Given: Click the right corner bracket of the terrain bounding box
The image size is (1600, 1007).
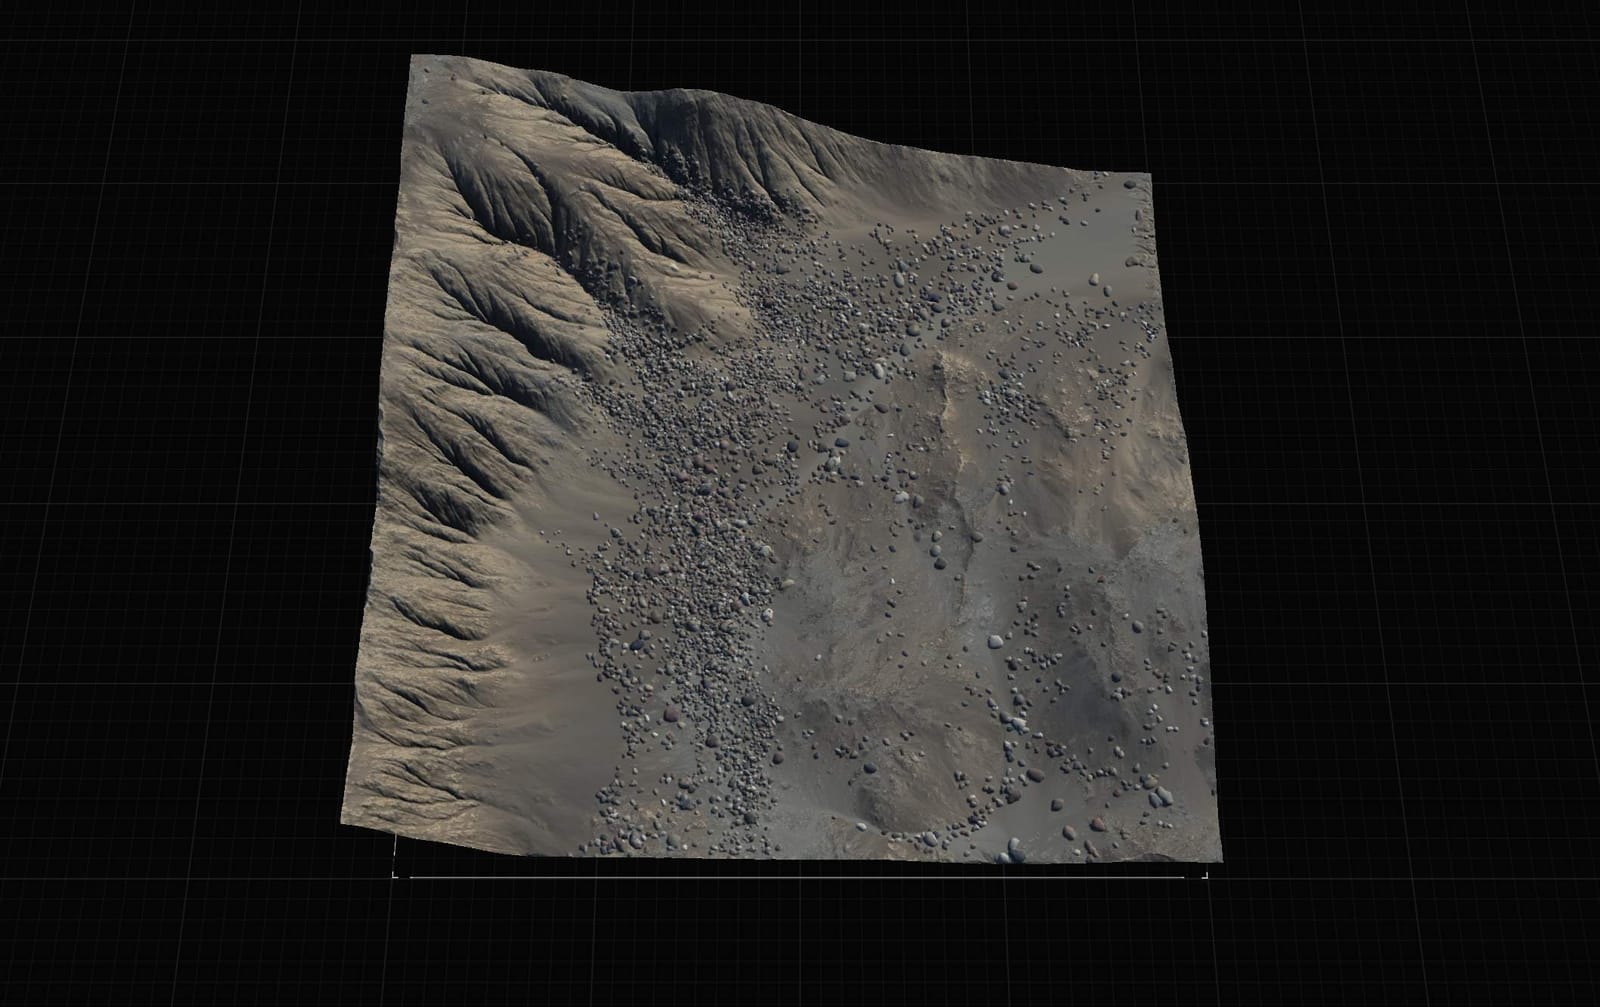Looking at the screenshot, I should point(1205,874).
